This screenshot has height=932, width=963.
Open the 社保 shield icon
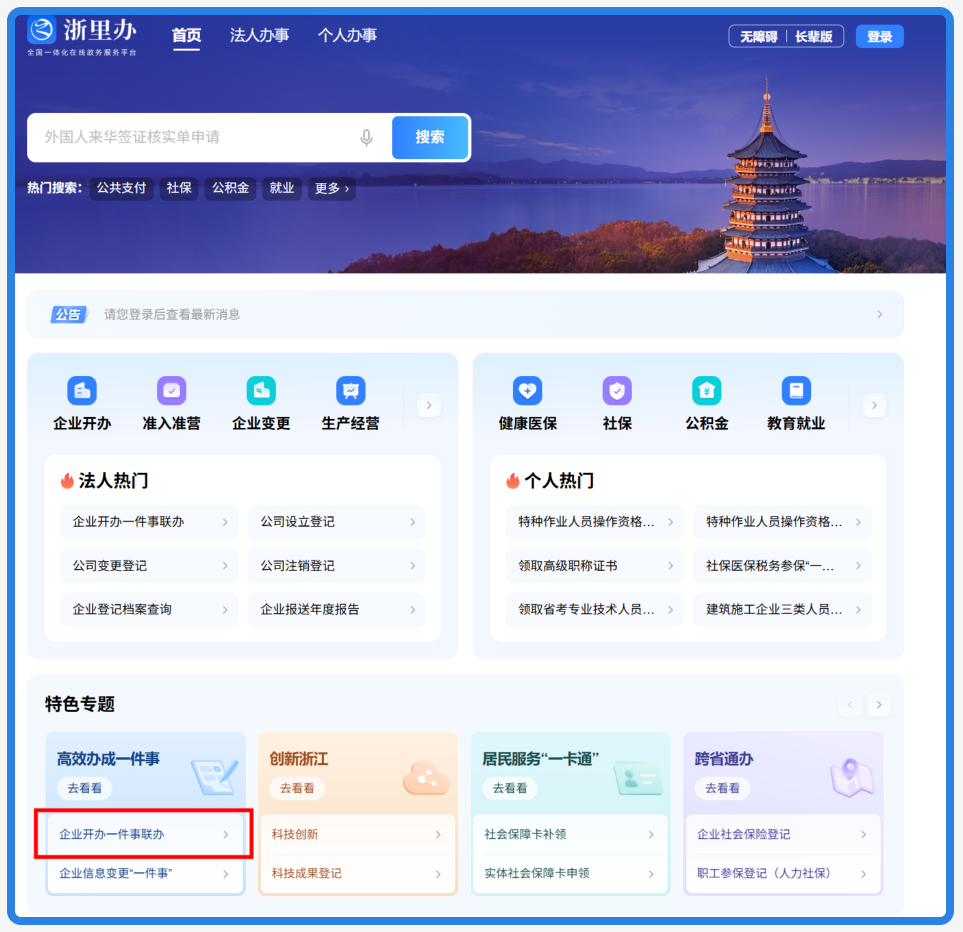[x=617, y=390]
